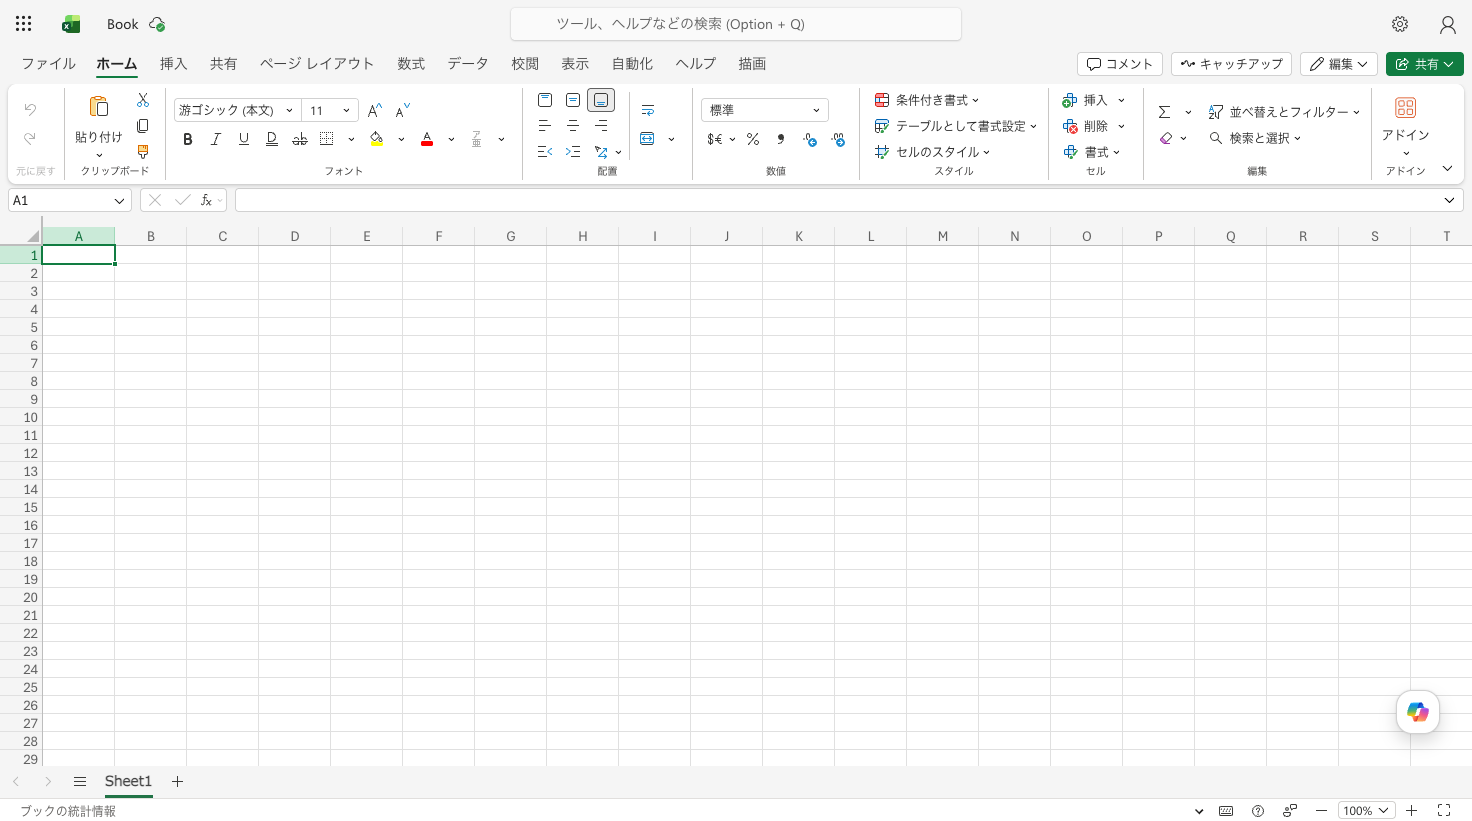
Task: Click the cloud save status icon
Action: coord(157,24)
